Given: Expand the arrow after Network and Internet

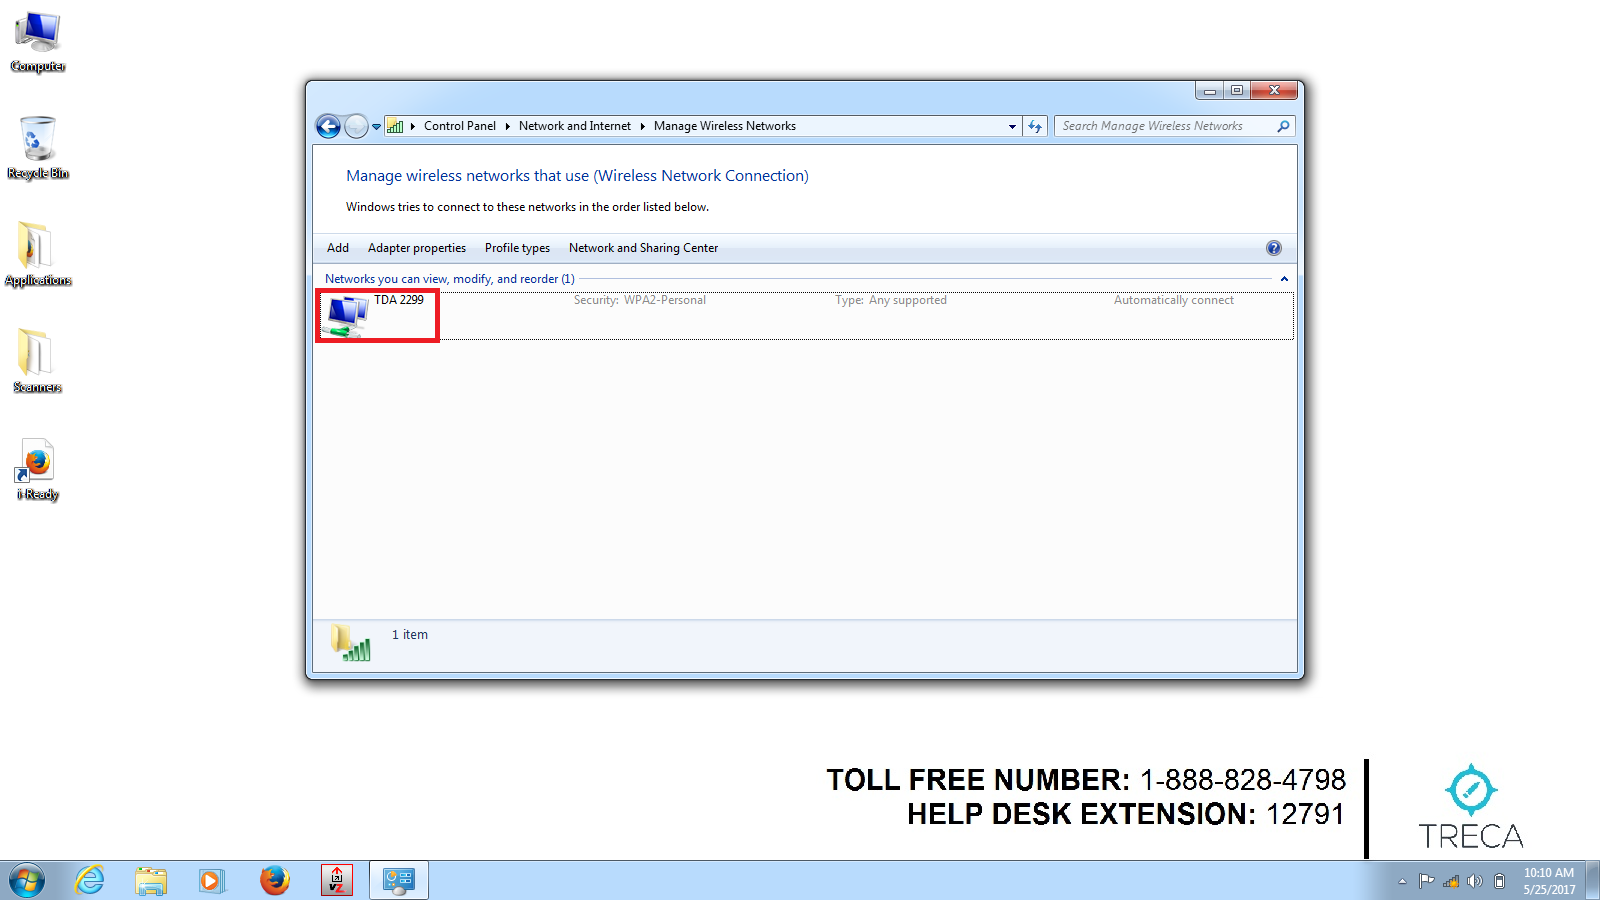Looking at the screenshot, I should pyautogui.click(x=643, y=126).
